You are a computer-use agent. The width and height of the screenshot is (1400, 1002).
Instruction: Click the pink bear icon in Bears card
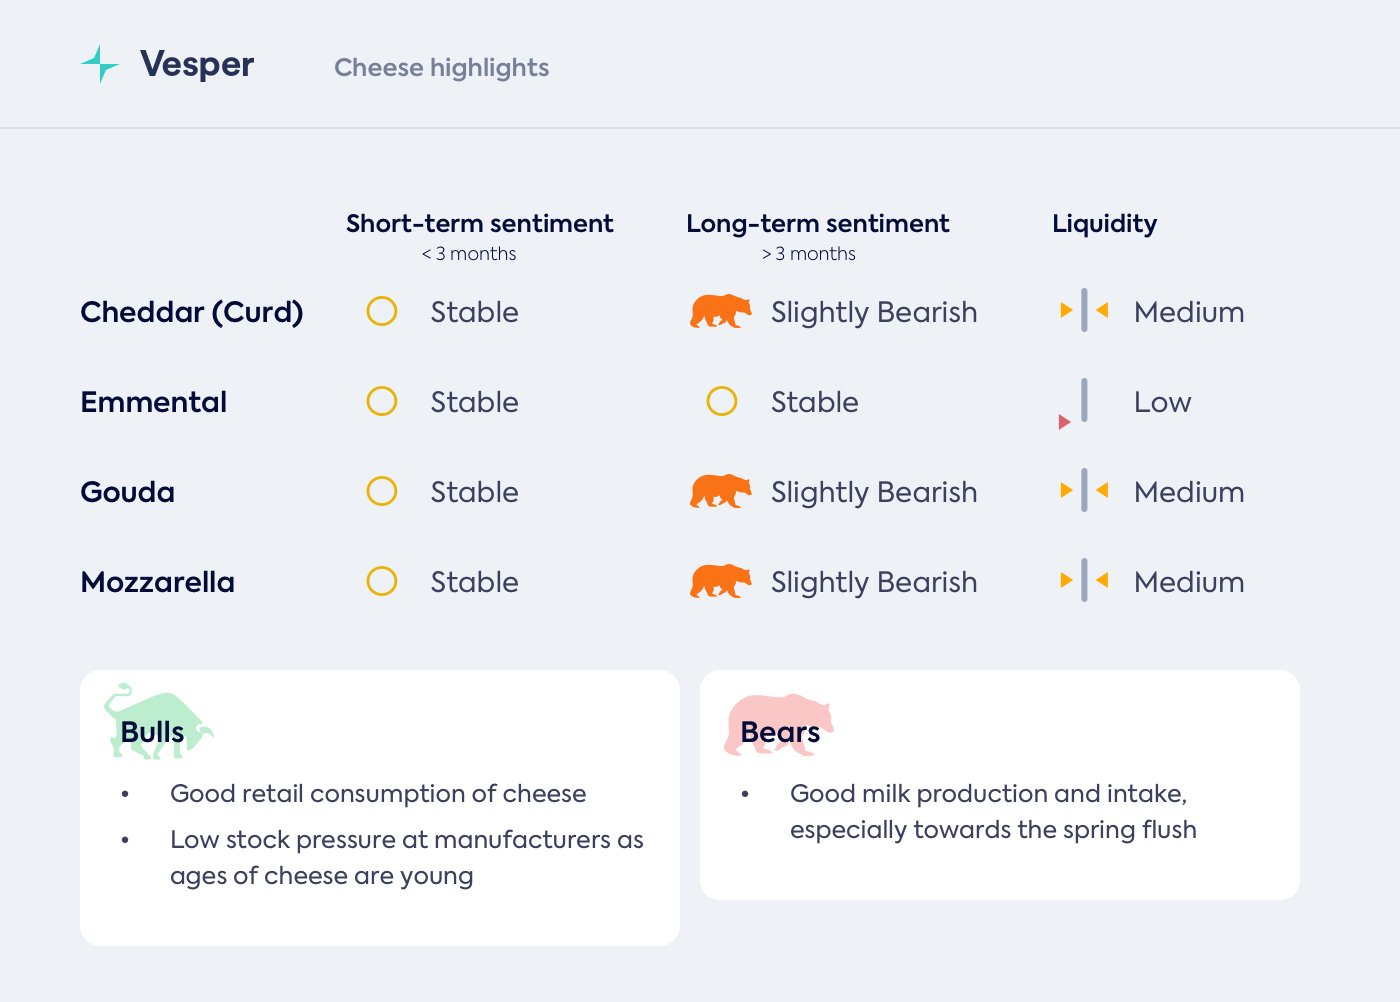[777, 723]
